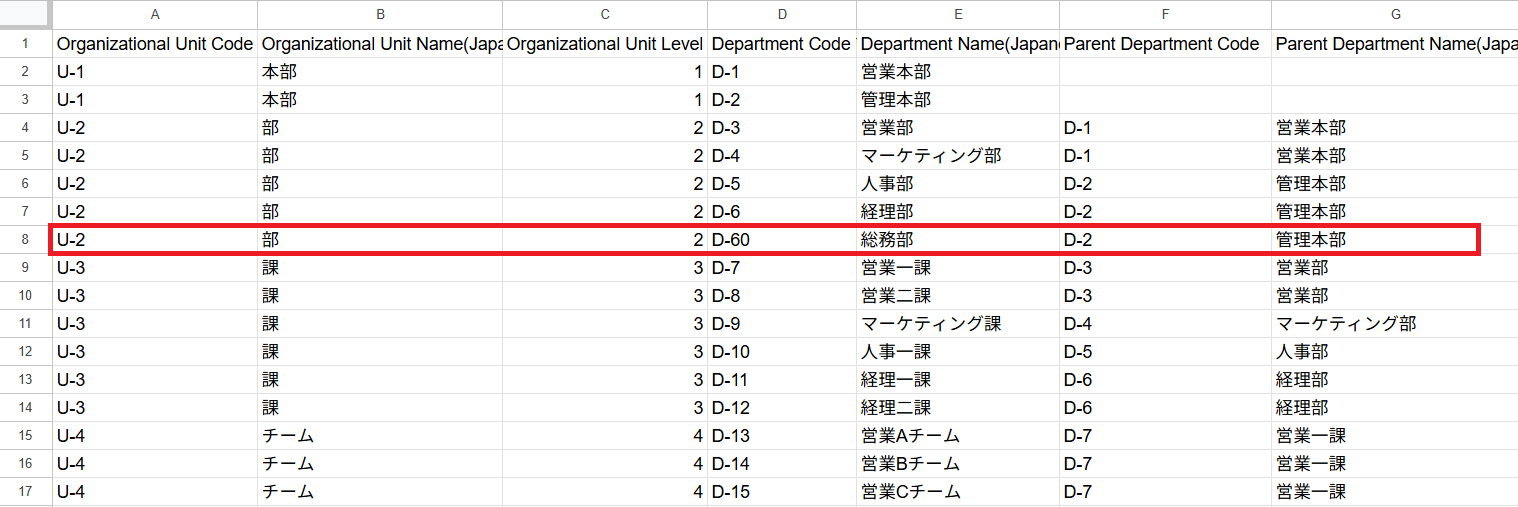This screenshot has width=1518, height=507.
Task: Select the column D header
Action: pos(781,14)
